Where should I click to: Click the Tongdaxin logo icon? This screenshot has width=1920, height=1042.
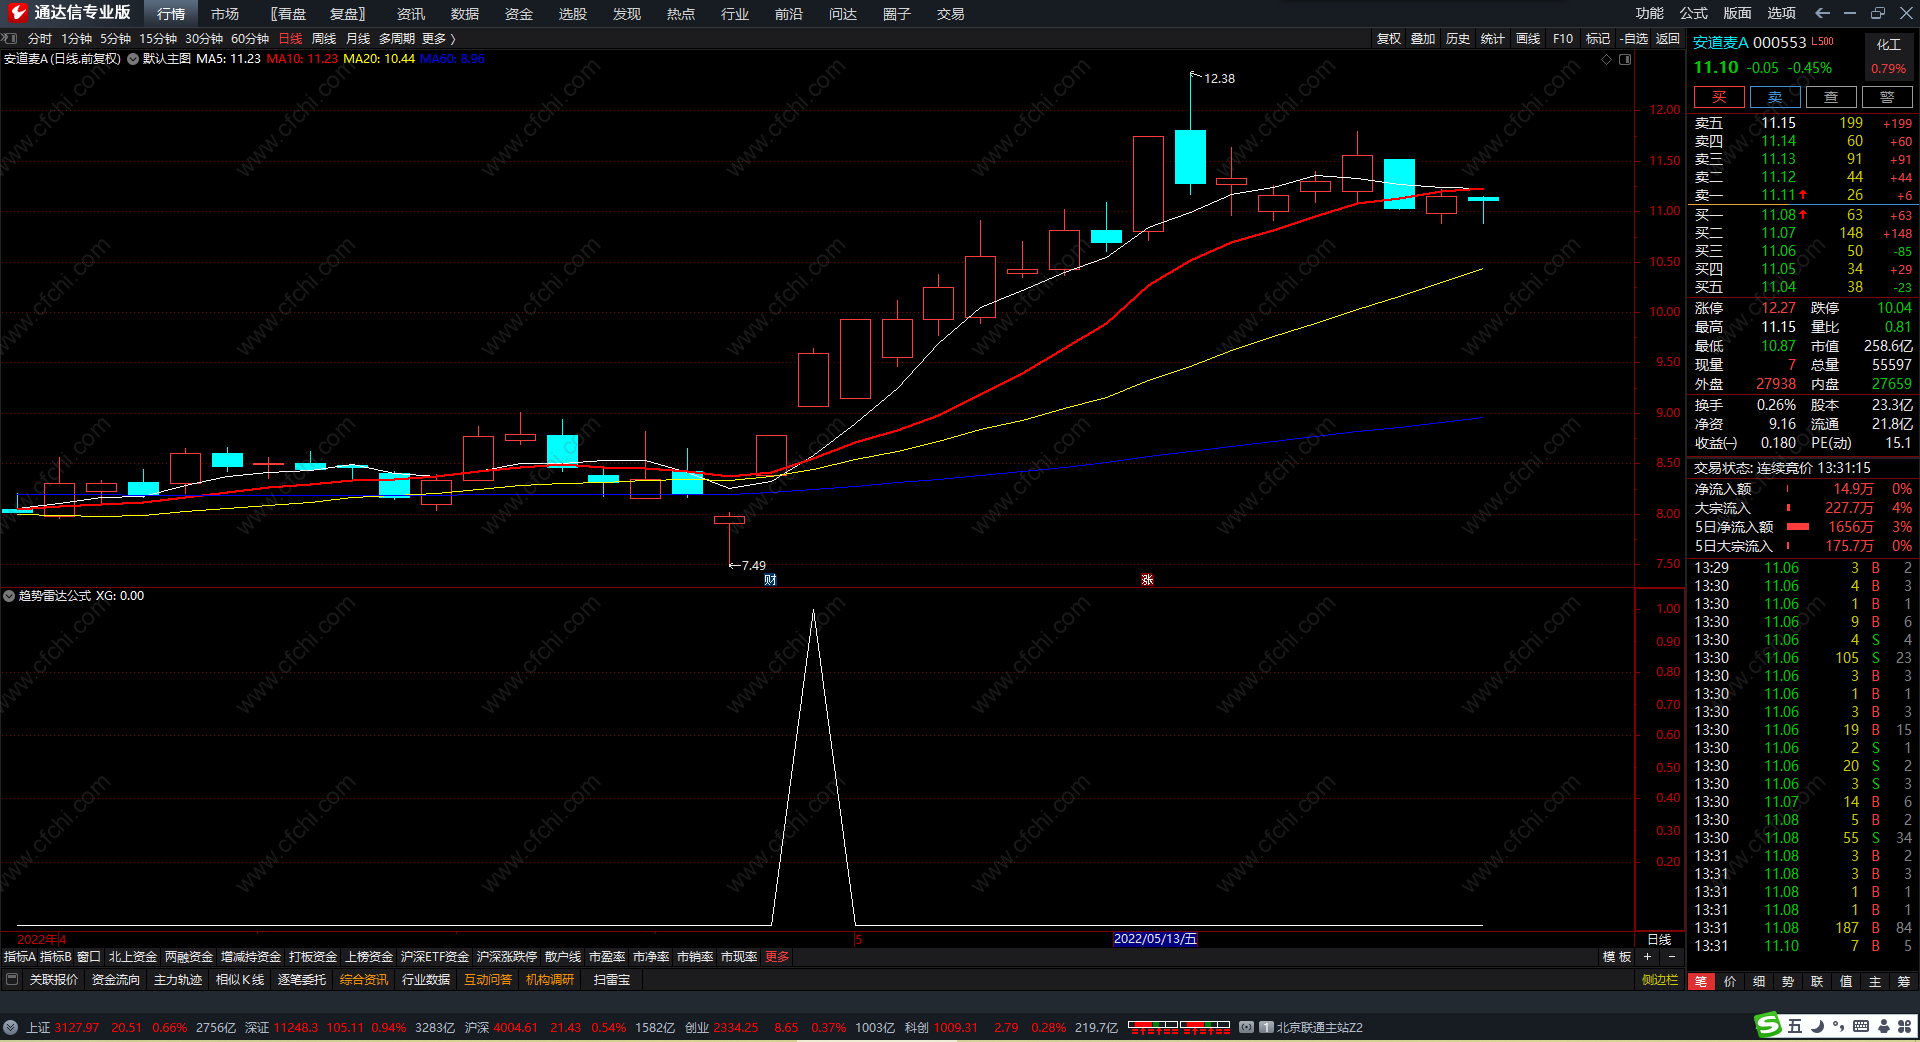click(x=17, y=13)
